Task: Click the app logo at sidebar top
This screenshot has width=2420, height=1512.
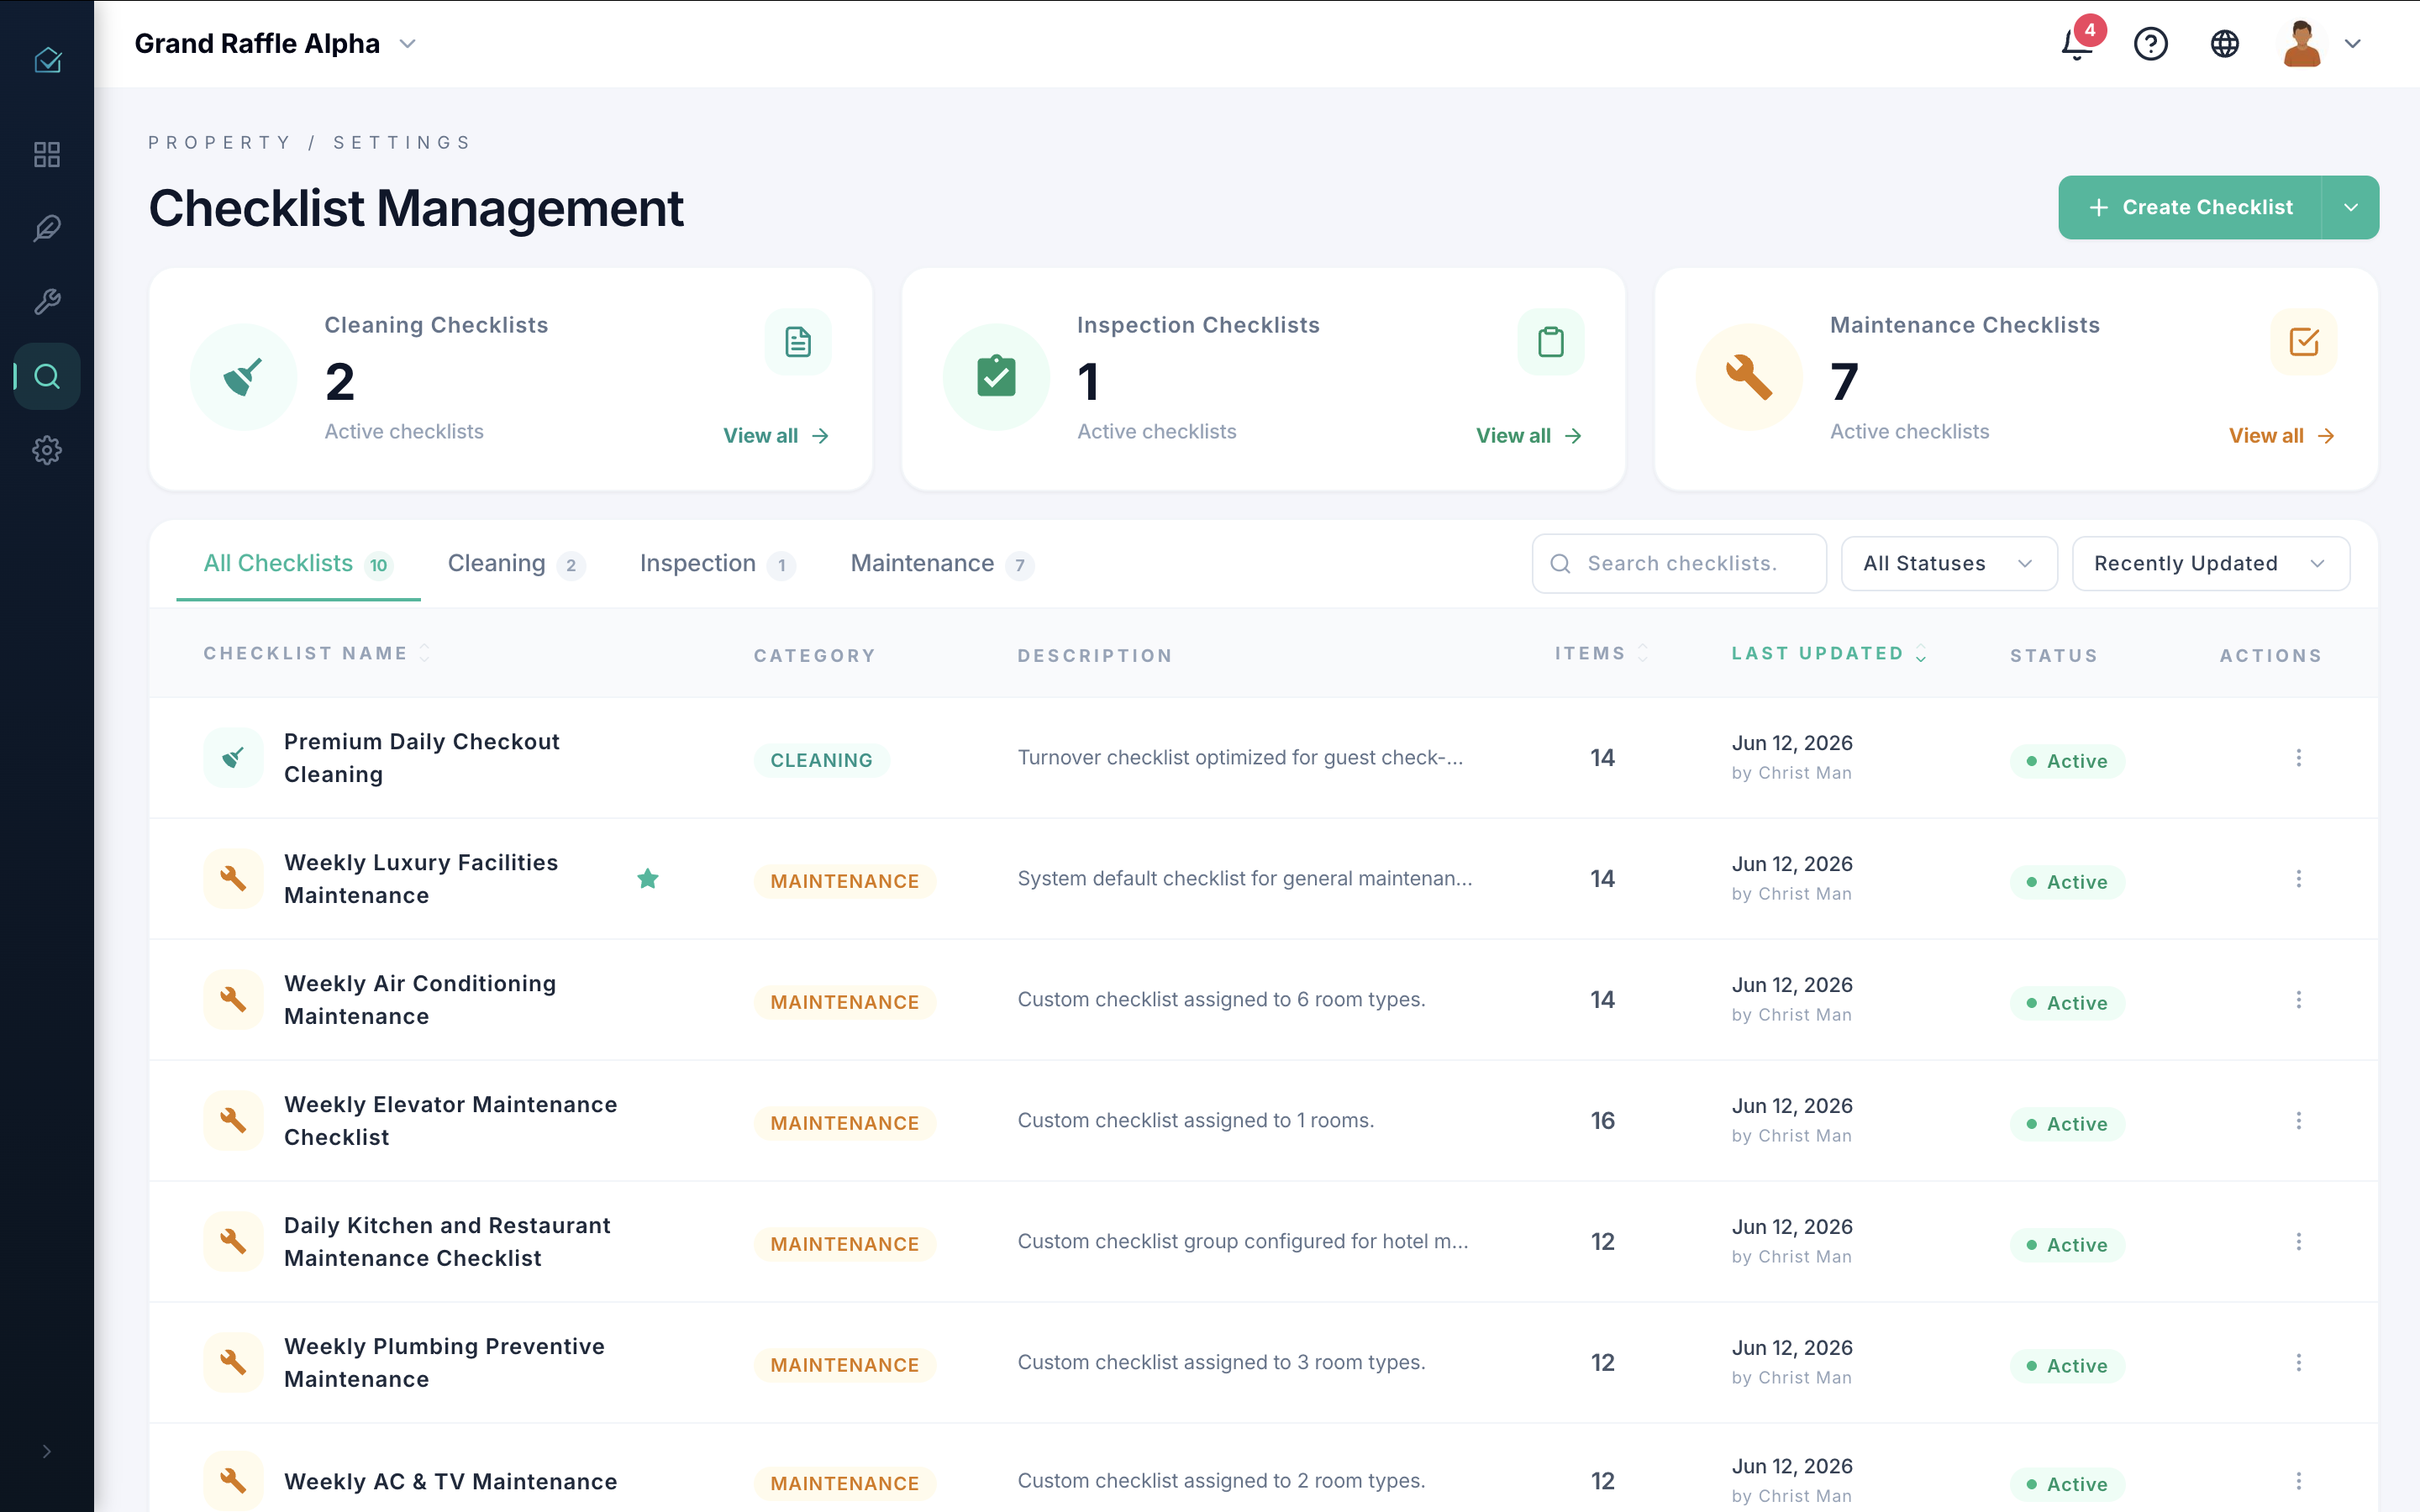Action: click(x=47, y=61)
